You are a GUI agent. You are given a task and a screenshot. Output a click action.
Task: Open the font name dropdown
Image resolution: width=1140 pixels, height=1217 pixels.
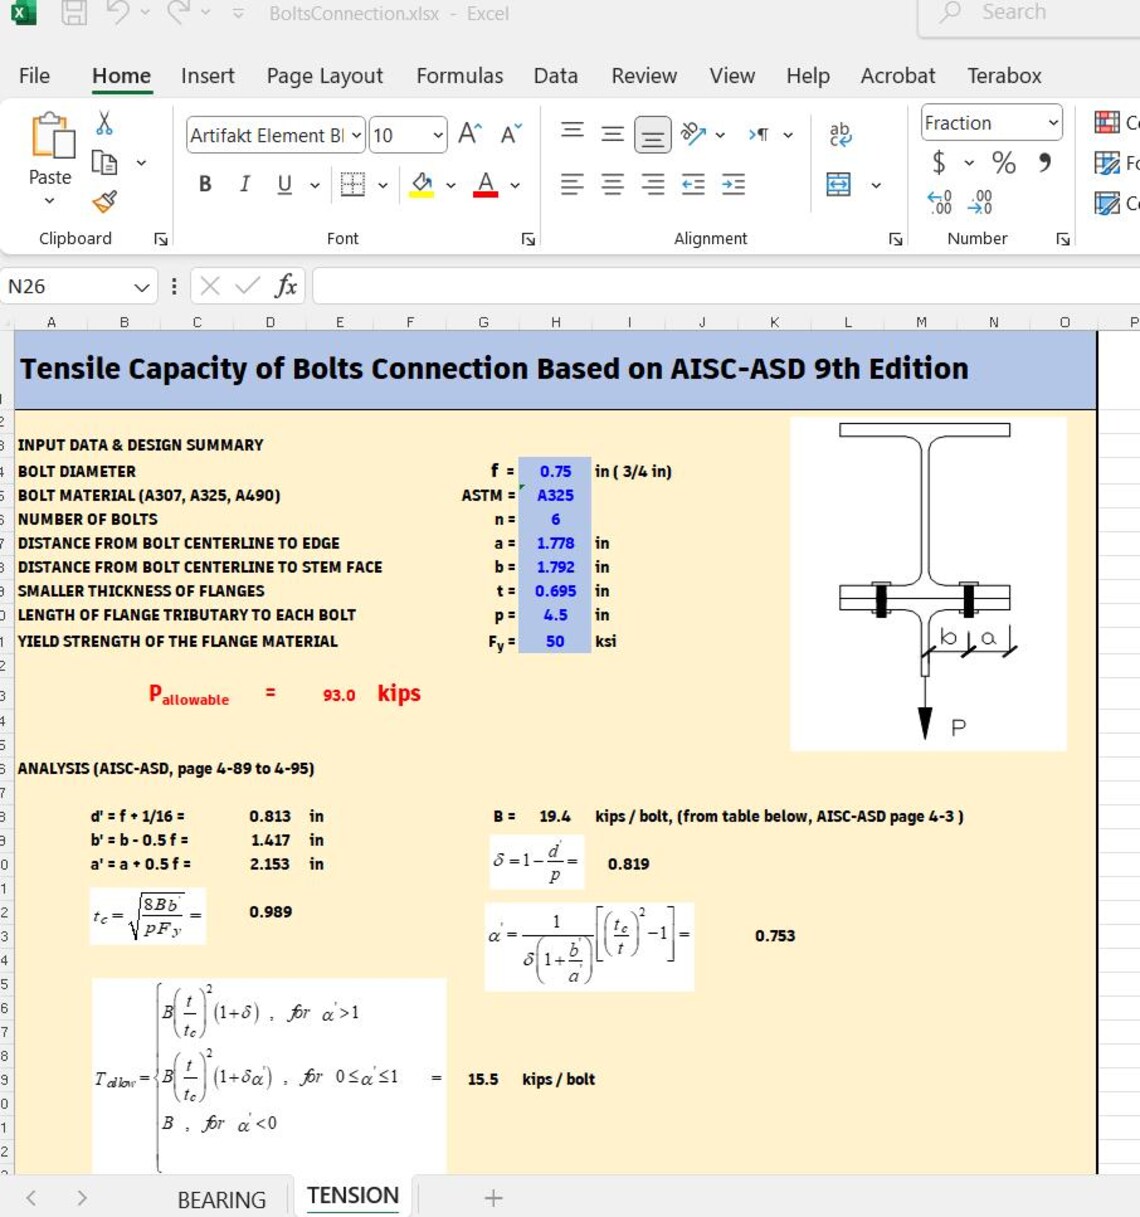tap(356, 135)
